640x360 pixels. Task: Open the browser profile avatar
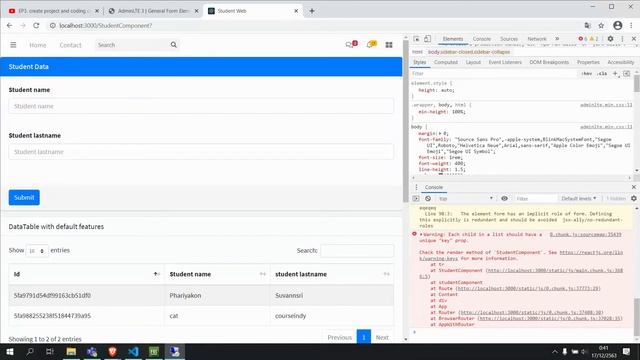click(618, 25)
